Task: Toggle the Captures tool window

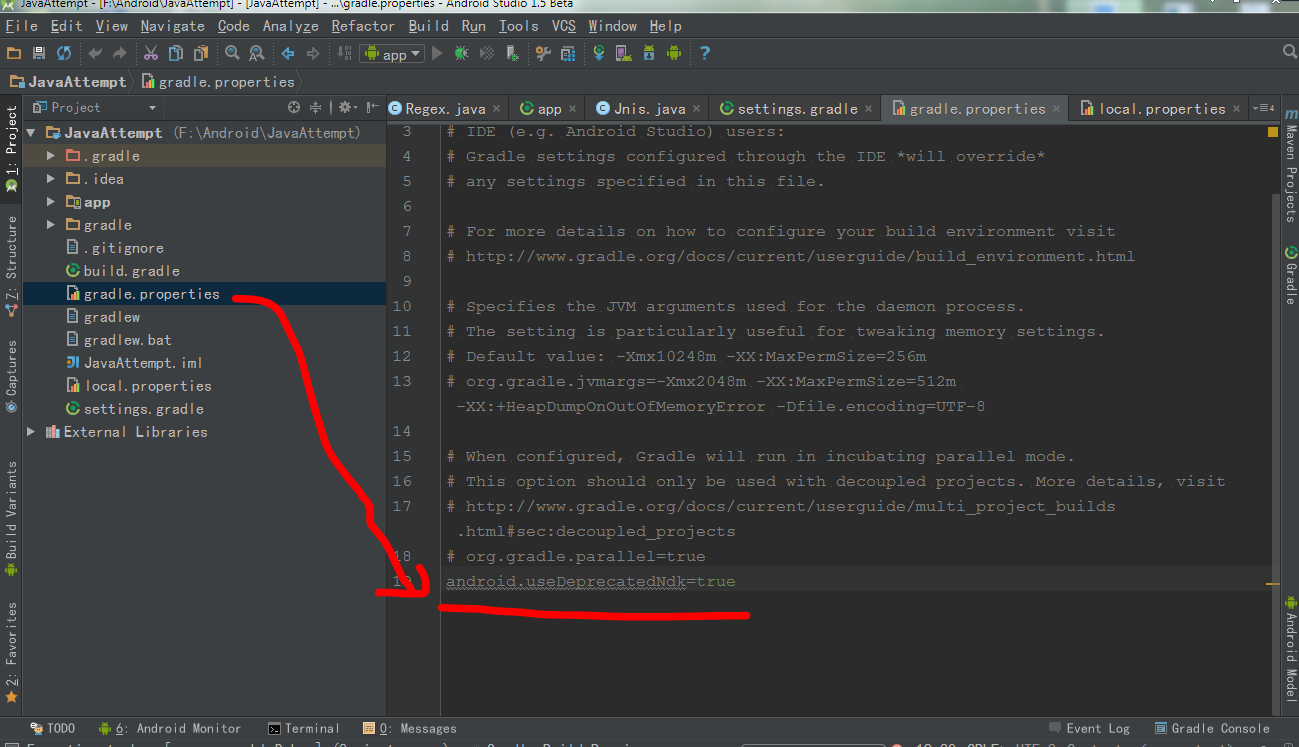Action: 11,378
